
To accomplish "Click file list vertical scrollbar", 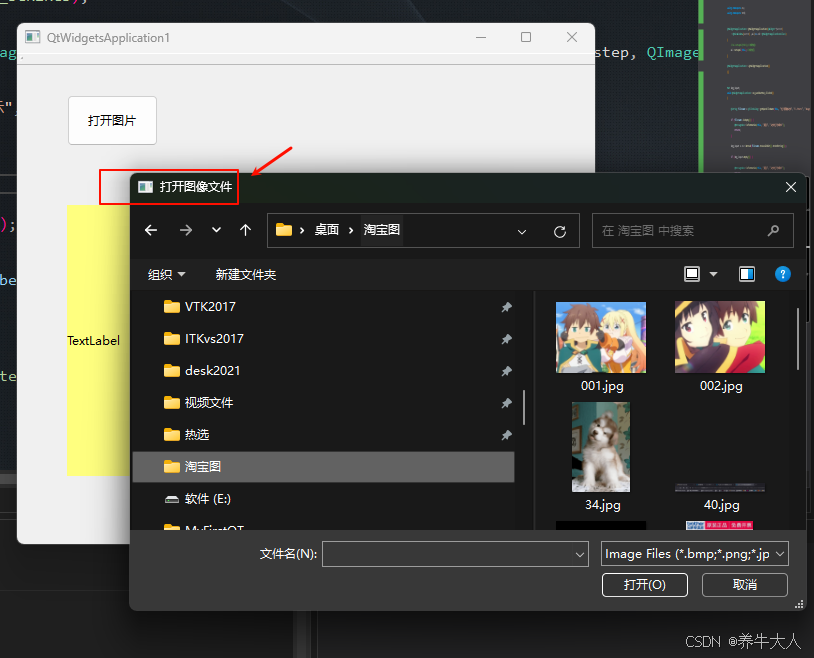I will [798, 339].
